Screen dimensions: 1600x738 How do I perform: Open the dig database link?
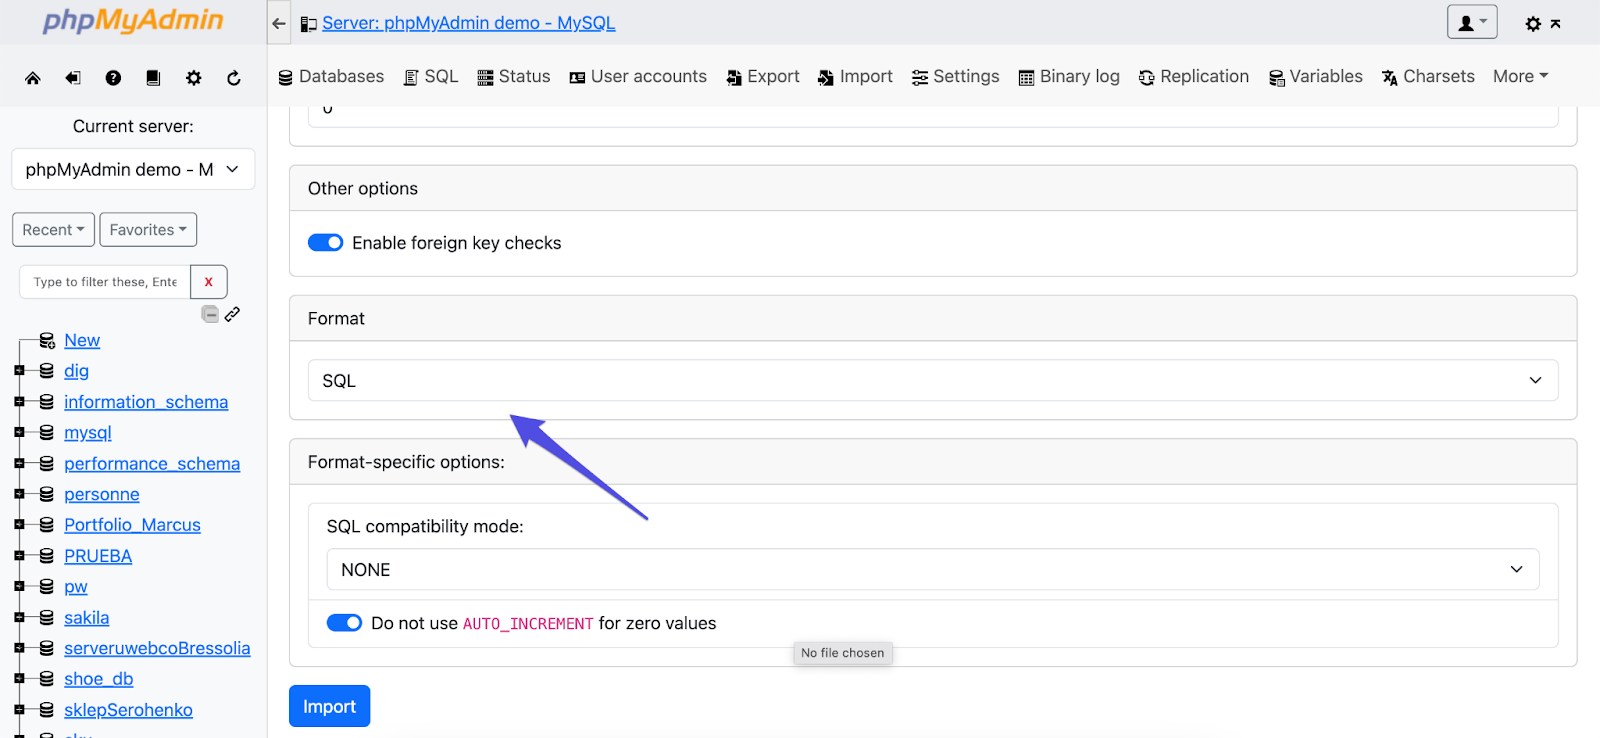[x=76, y=371]
